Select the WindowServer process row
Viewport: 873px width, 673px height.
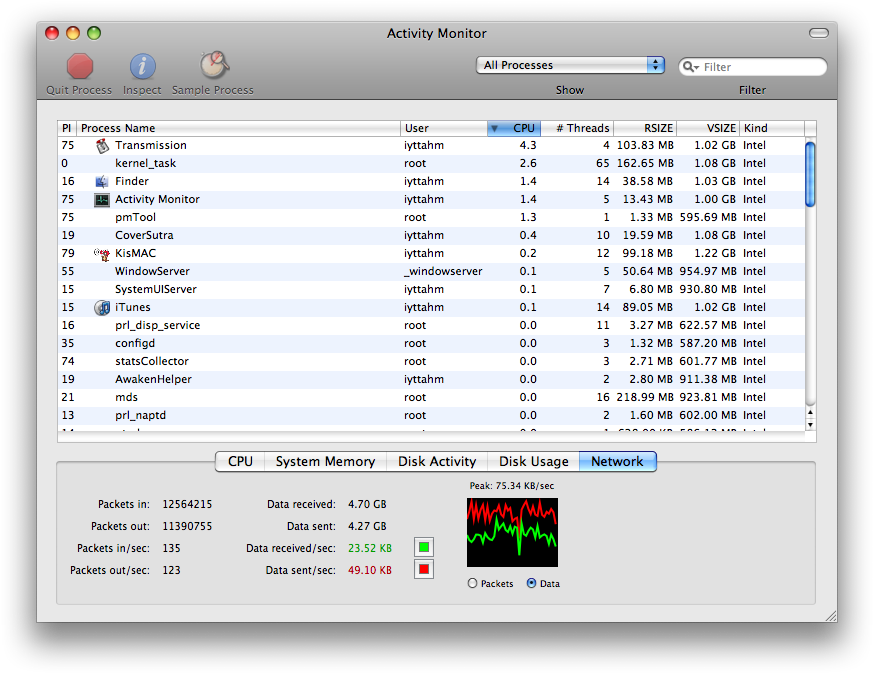tap(300, 271)
